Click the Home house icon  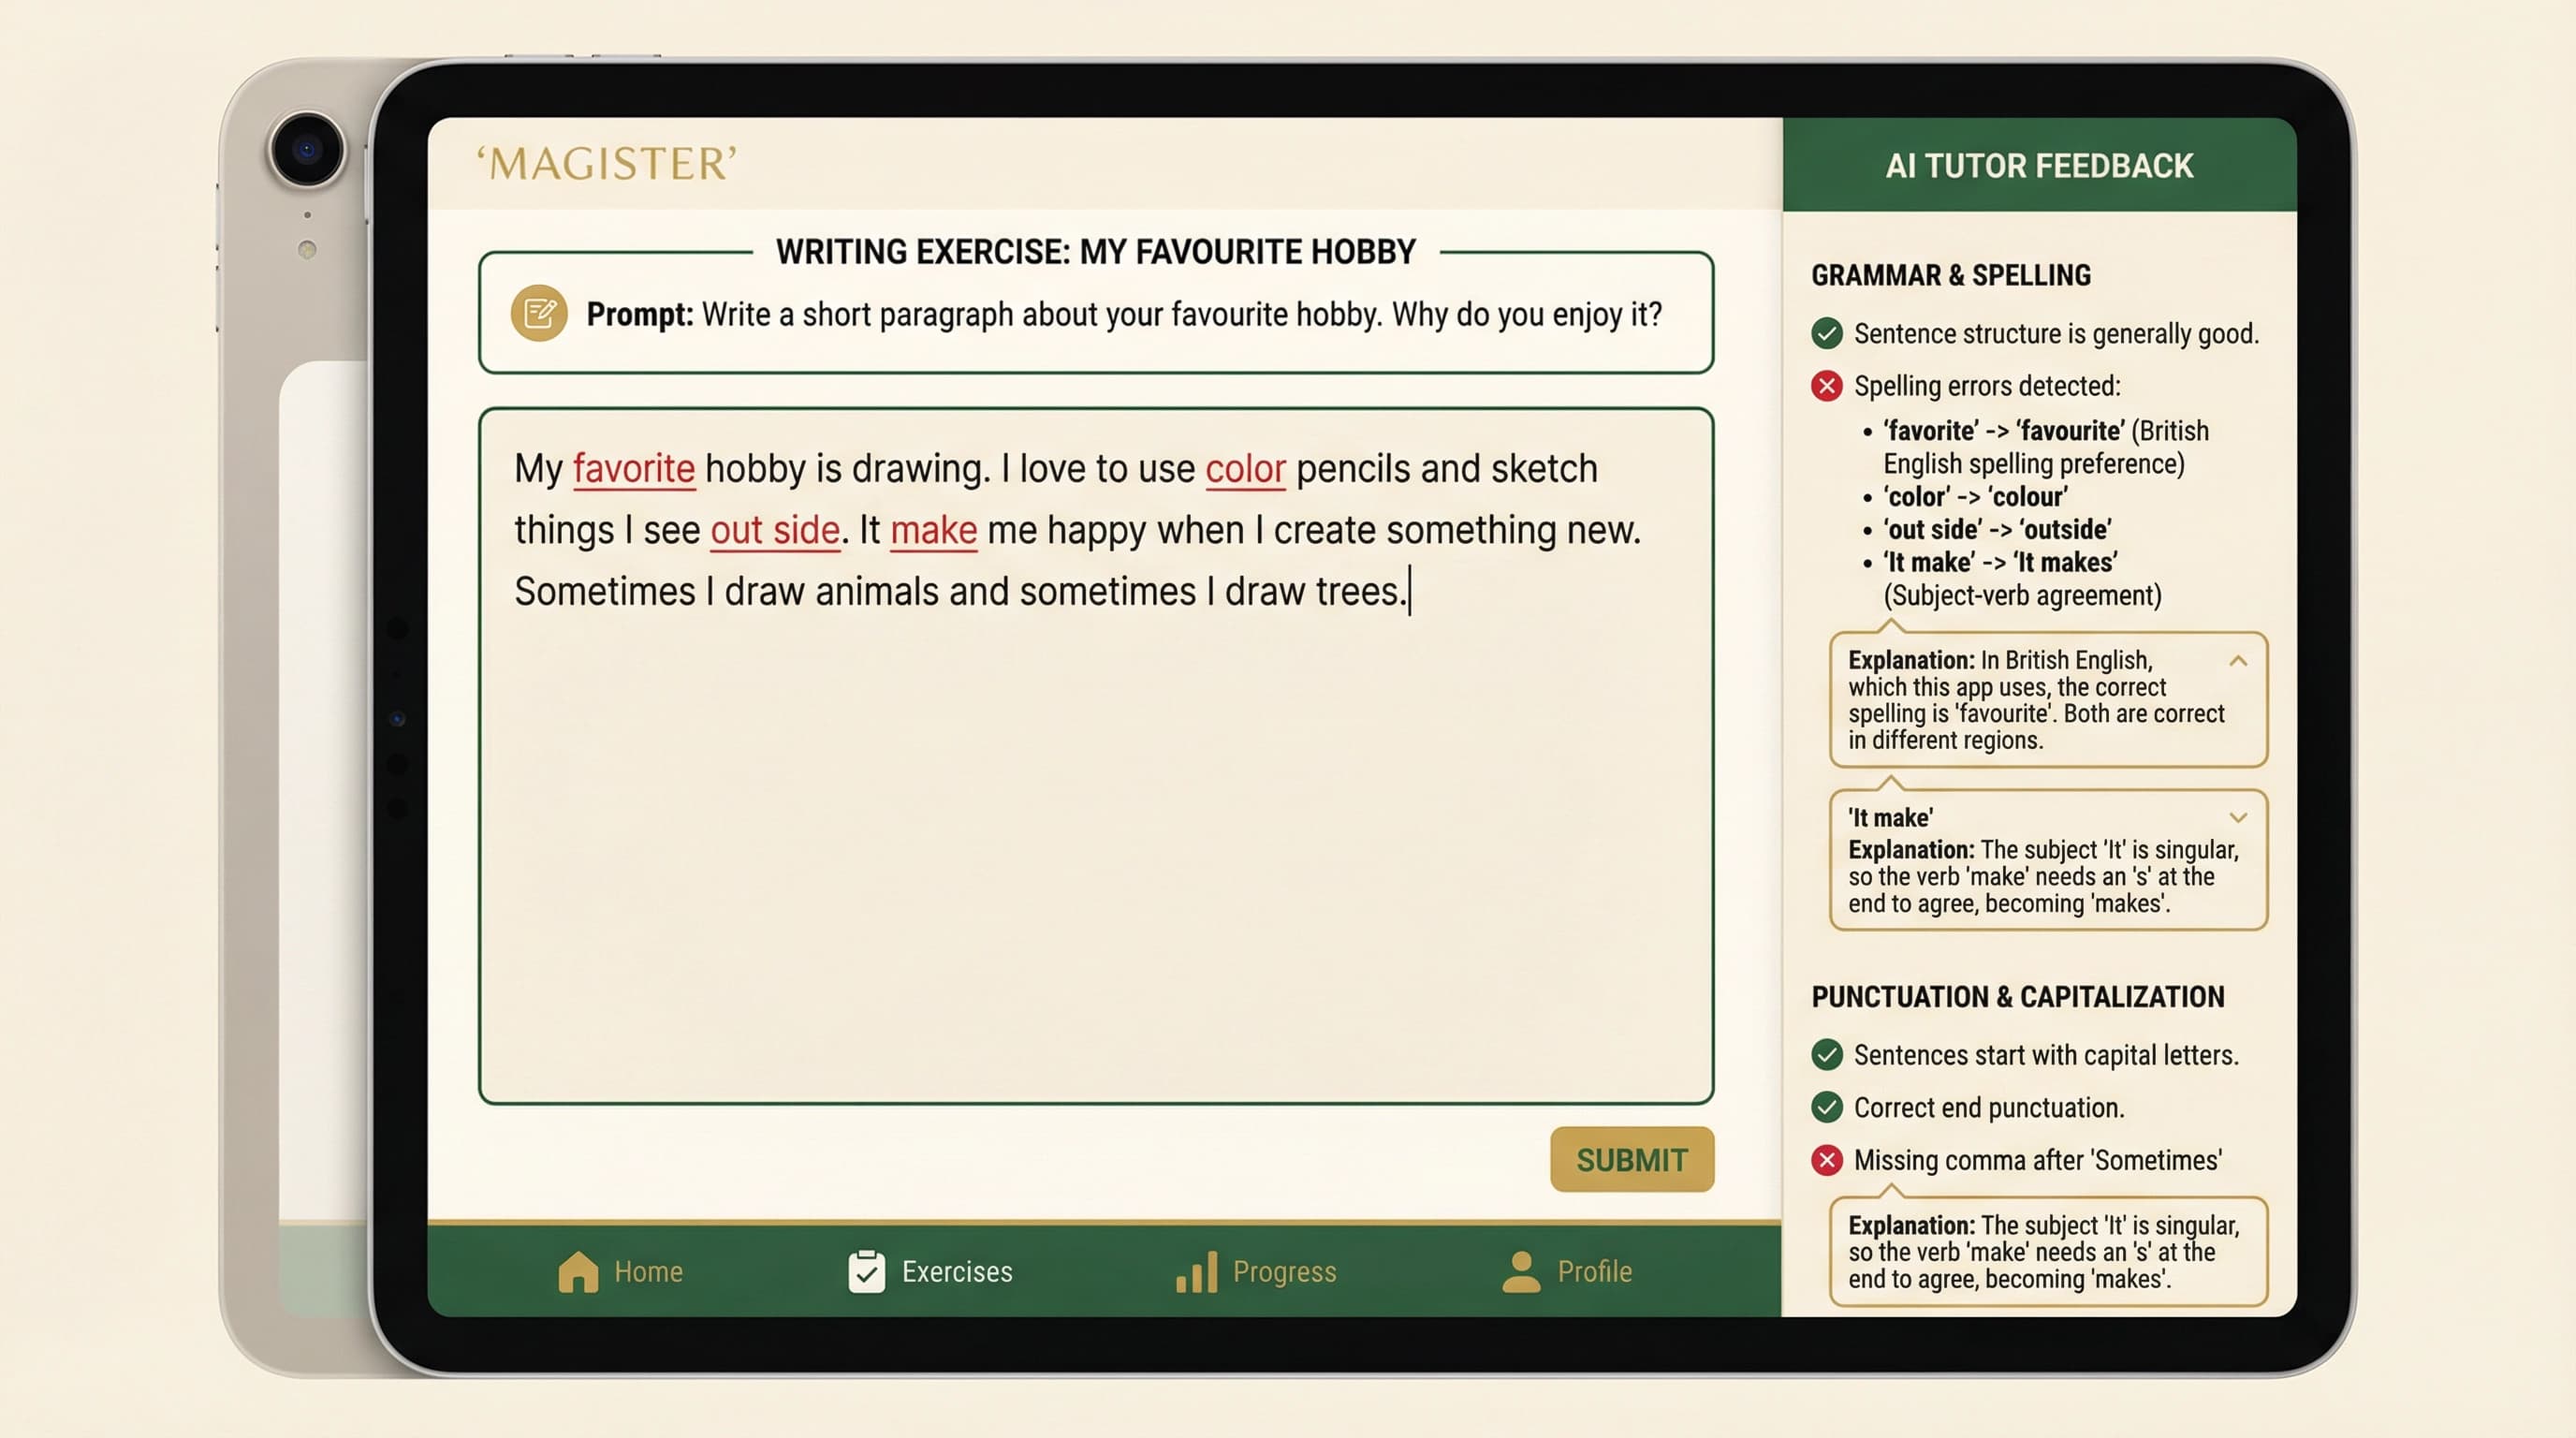[x=578, y=1272]
